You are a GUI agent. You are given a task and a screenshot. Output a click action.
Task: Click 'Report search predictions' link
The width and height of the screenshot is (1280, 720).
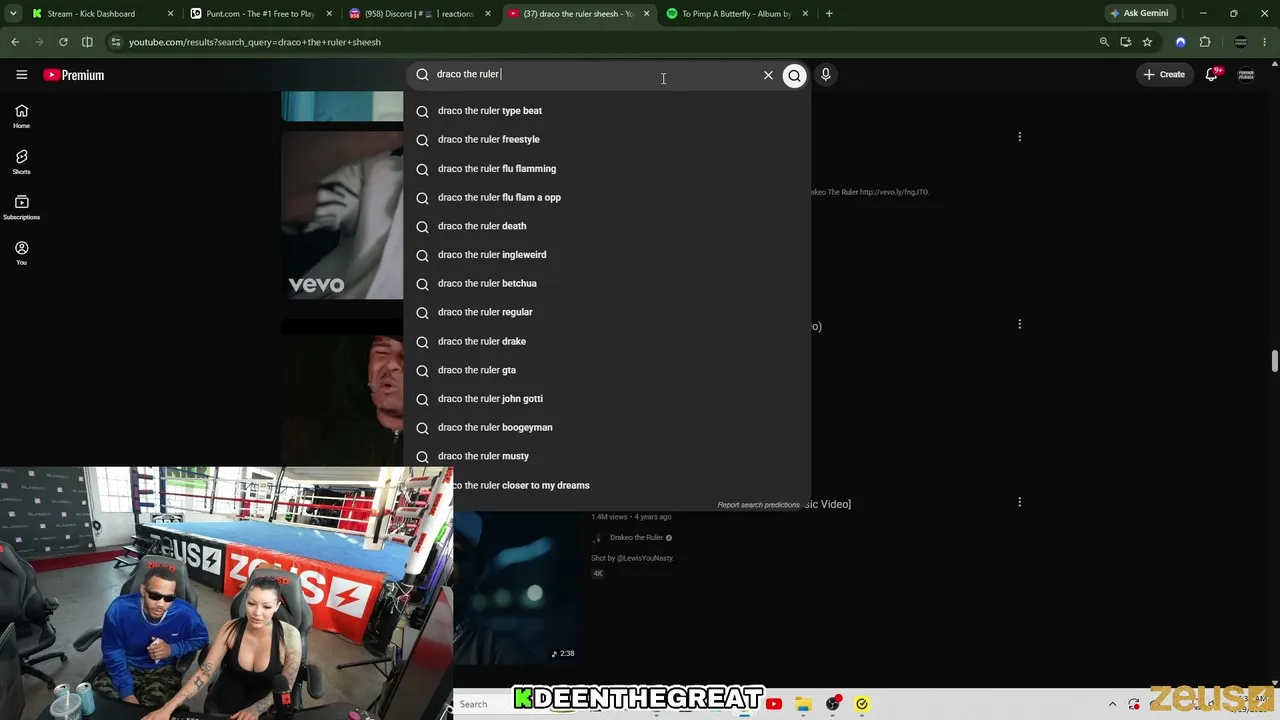tap(758, 505)
